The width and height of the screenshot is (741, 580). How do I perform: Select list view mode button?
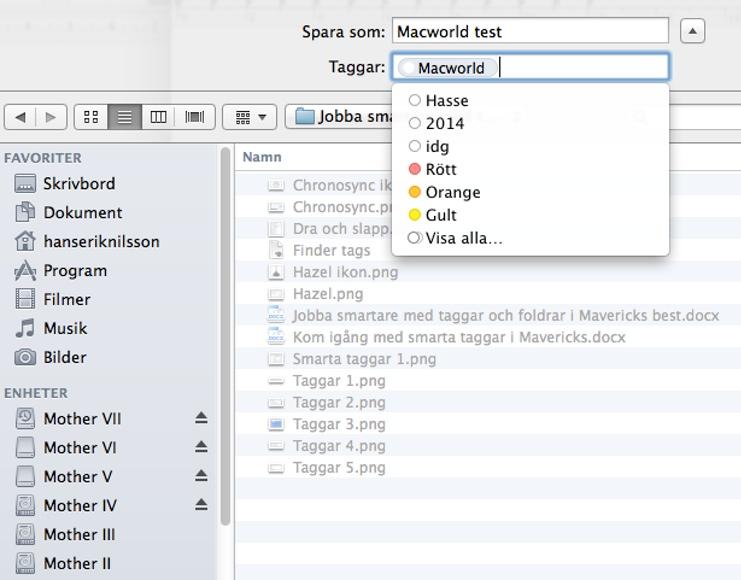pyautogui.click(x=124, y=117)
